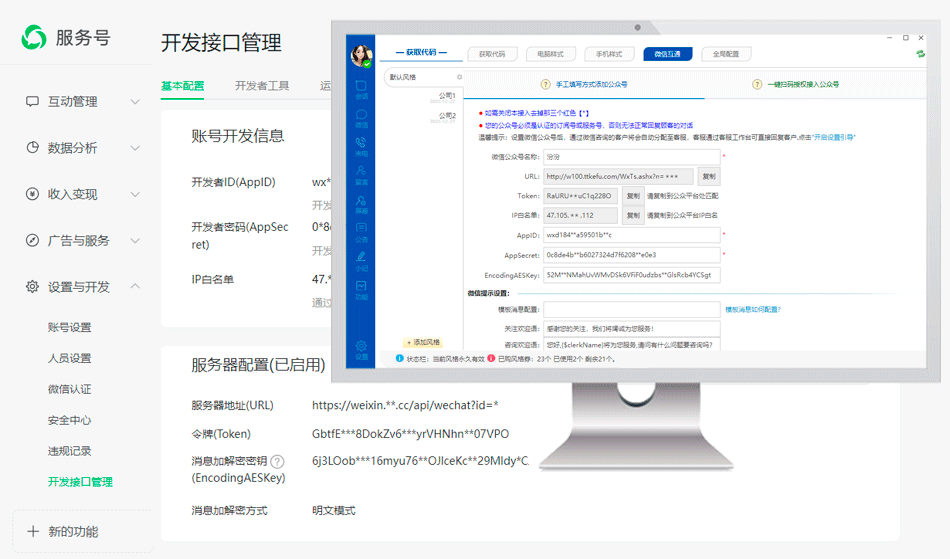950x559 pixels.
Task: Open 来电 phone icon in the blue sidebar
Action: [361, 142]
